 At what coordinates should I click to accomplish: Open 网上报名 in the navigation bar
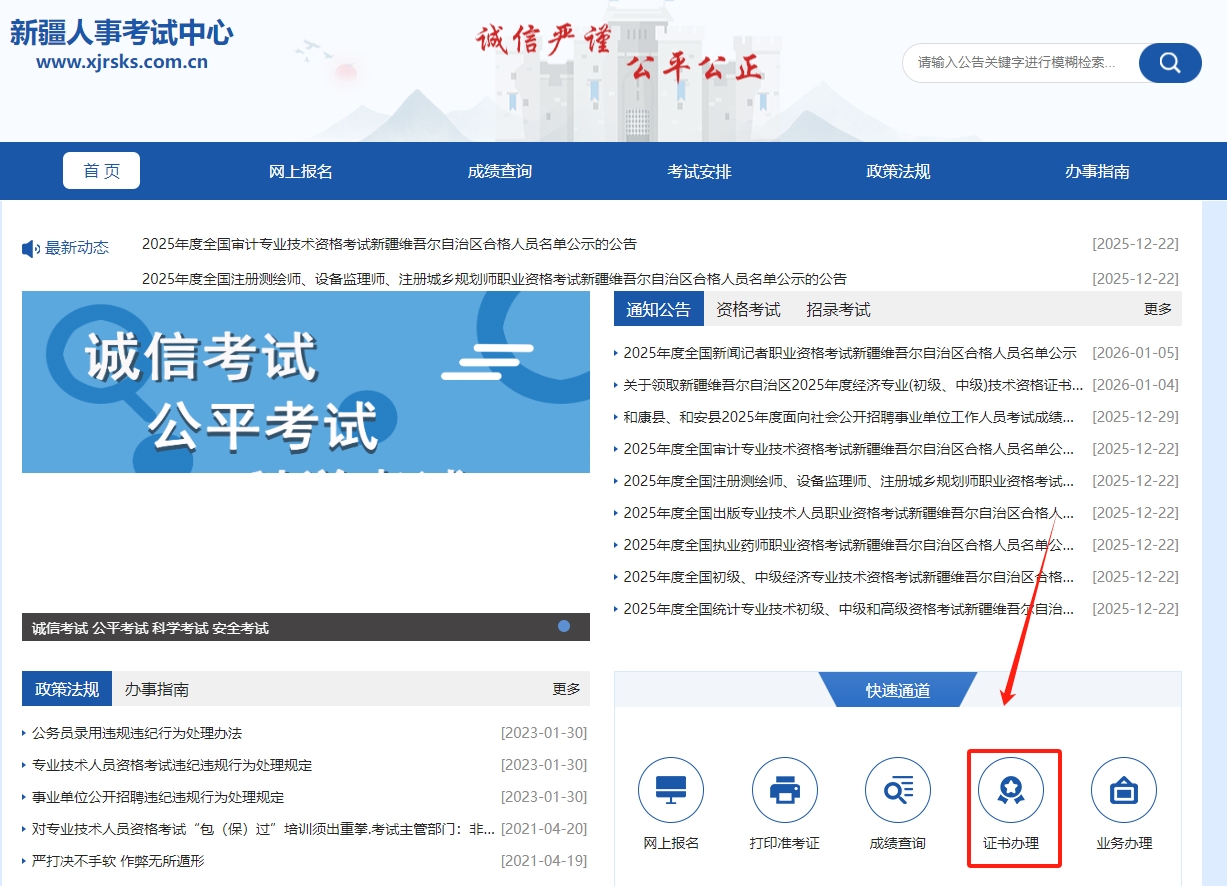coord(300,171)
